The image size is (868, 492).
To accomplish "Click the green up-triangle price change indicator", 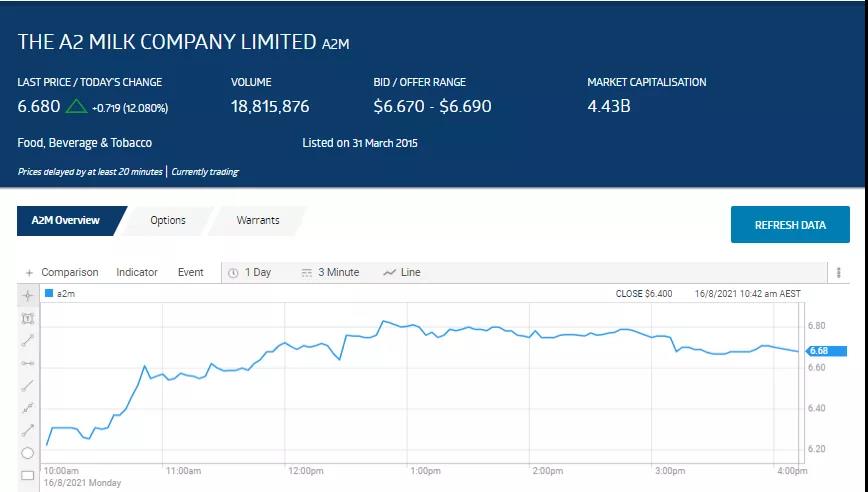I will (x=76, y=106).
